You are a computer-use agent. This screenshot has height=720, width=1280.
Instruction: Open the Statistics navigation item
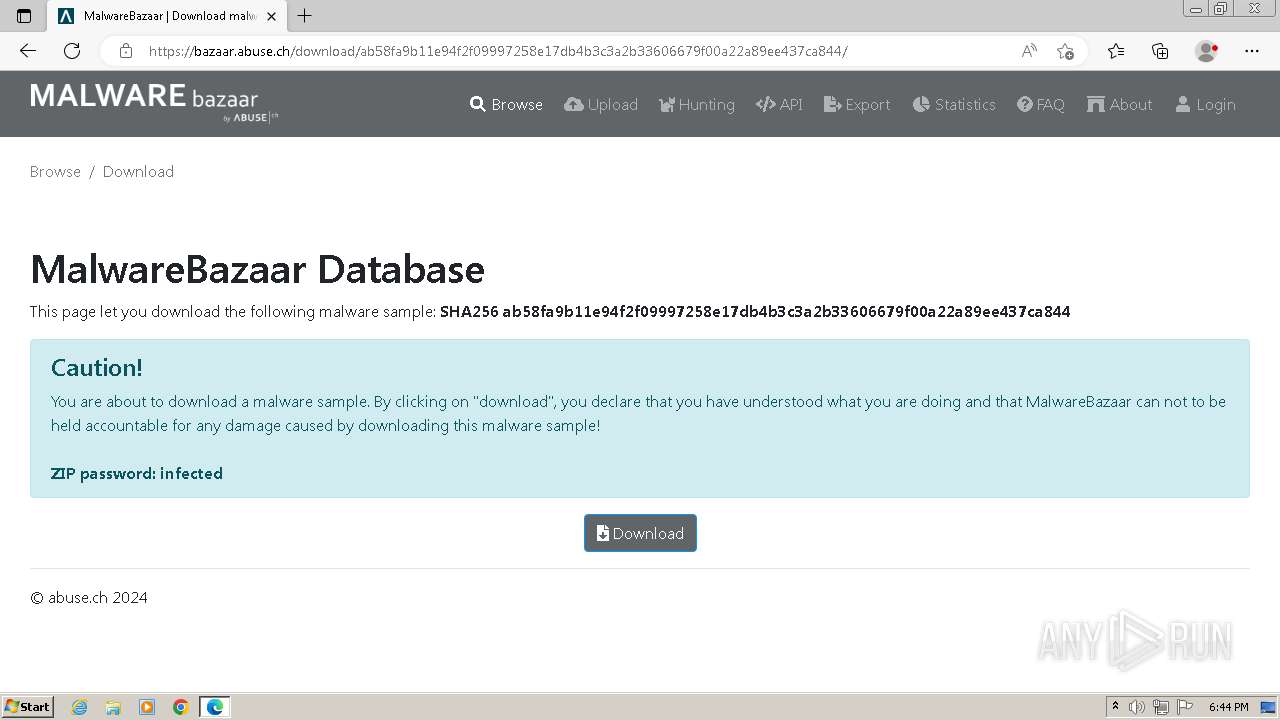[x=954, y=104]
